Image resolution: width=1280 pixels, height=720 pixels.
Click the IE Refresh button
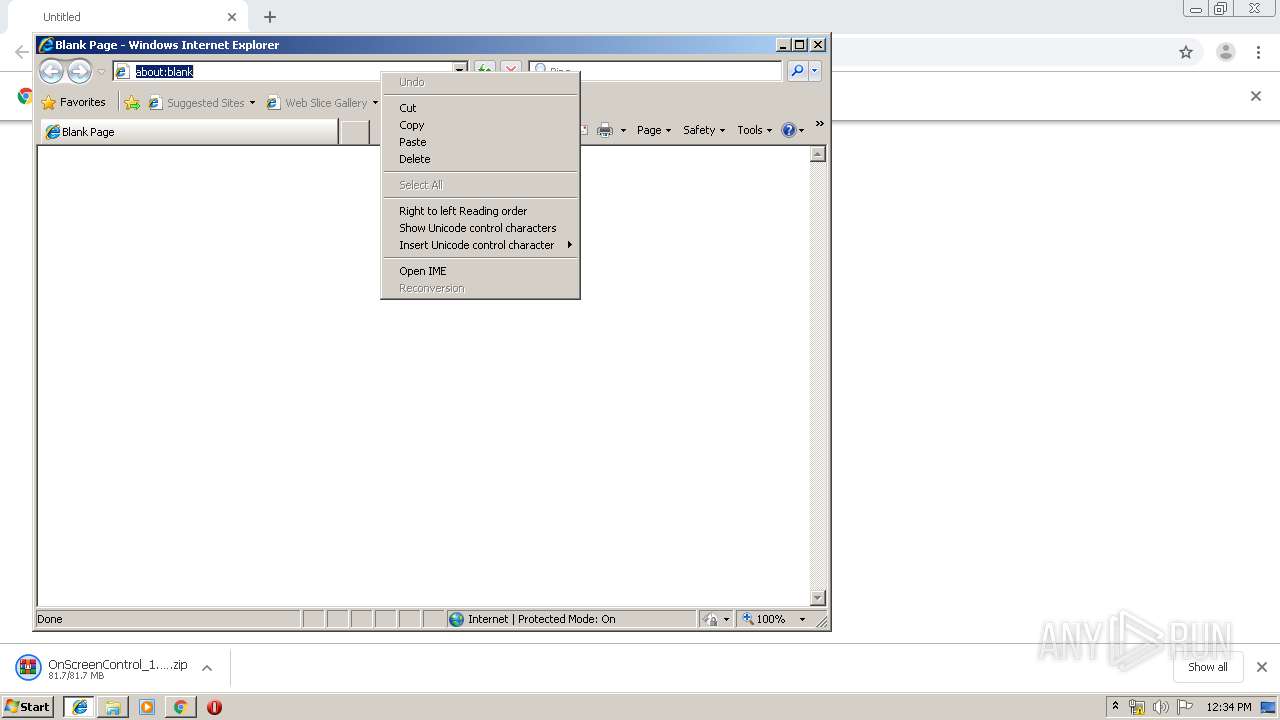pos(484,71)
